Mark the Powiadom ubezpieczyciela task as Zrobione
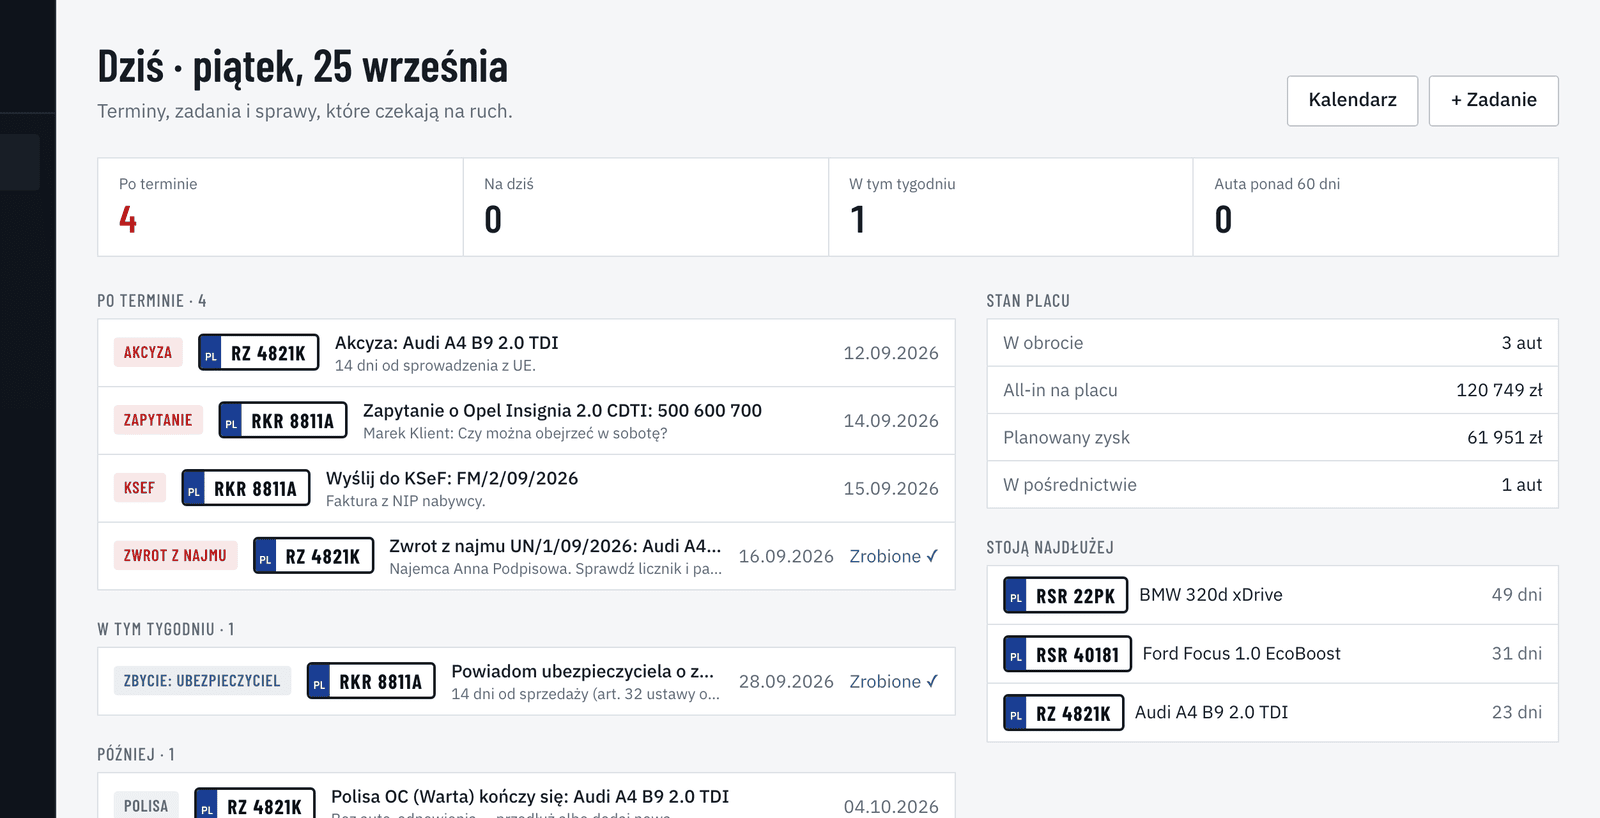 pos(894,681)
